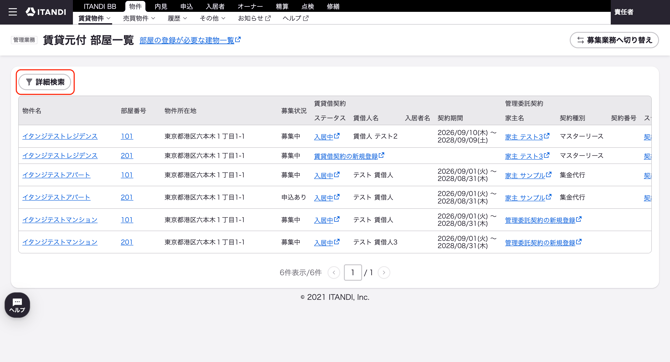Click the 申込あり status cell

click(x=294, y=197)
